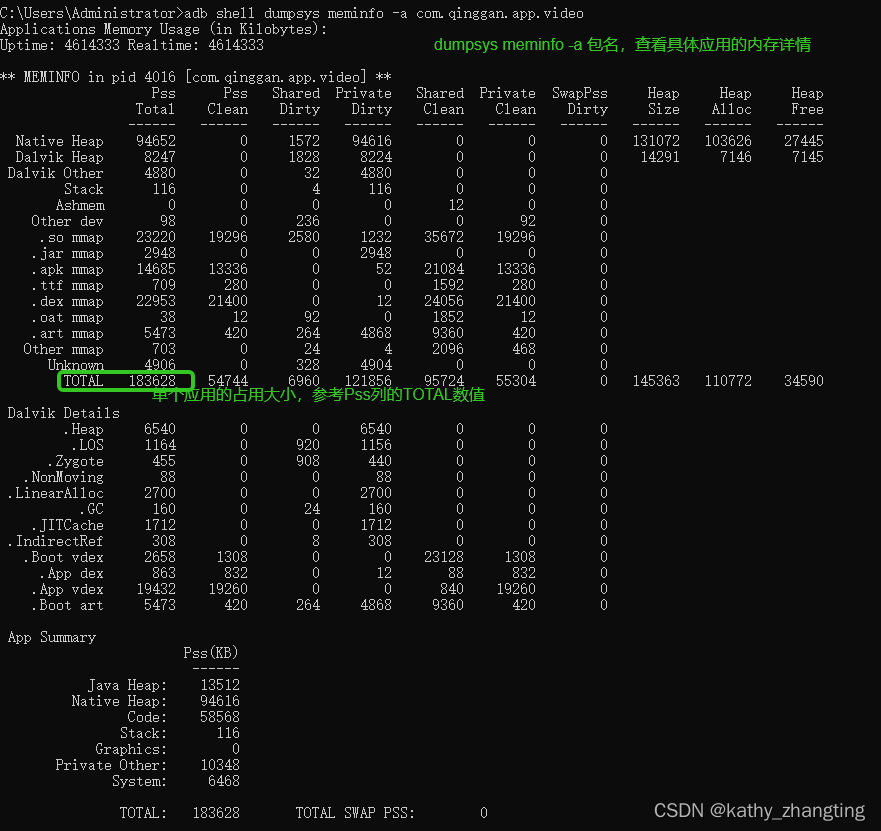Click the .jar mmap row label
Image resolution: width=881 pixels, height=831 pixels.
tap(67, 253)
